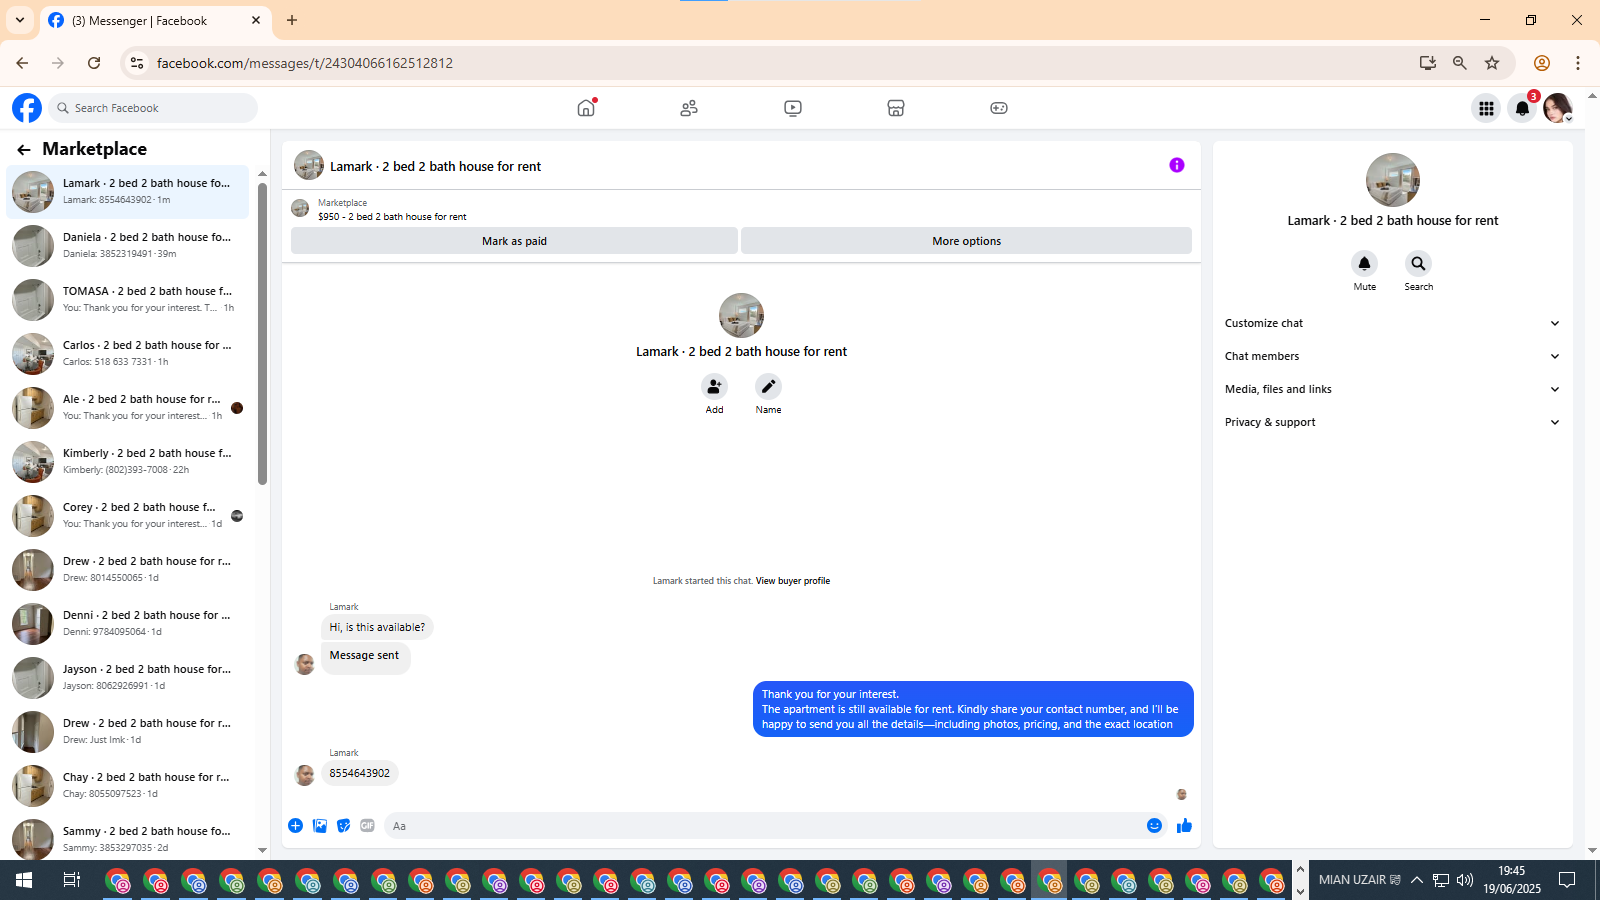The height and width of the screenshot is (900, 1600).
Task: Go back from Marketplace chat list
Action: (x=24, y=150)
